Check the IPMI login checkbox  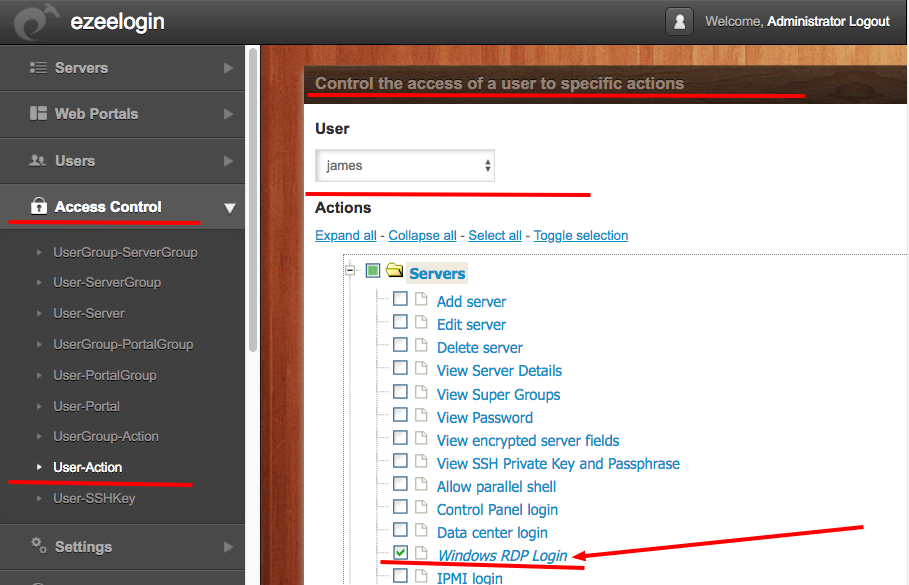tap(400, 576)
